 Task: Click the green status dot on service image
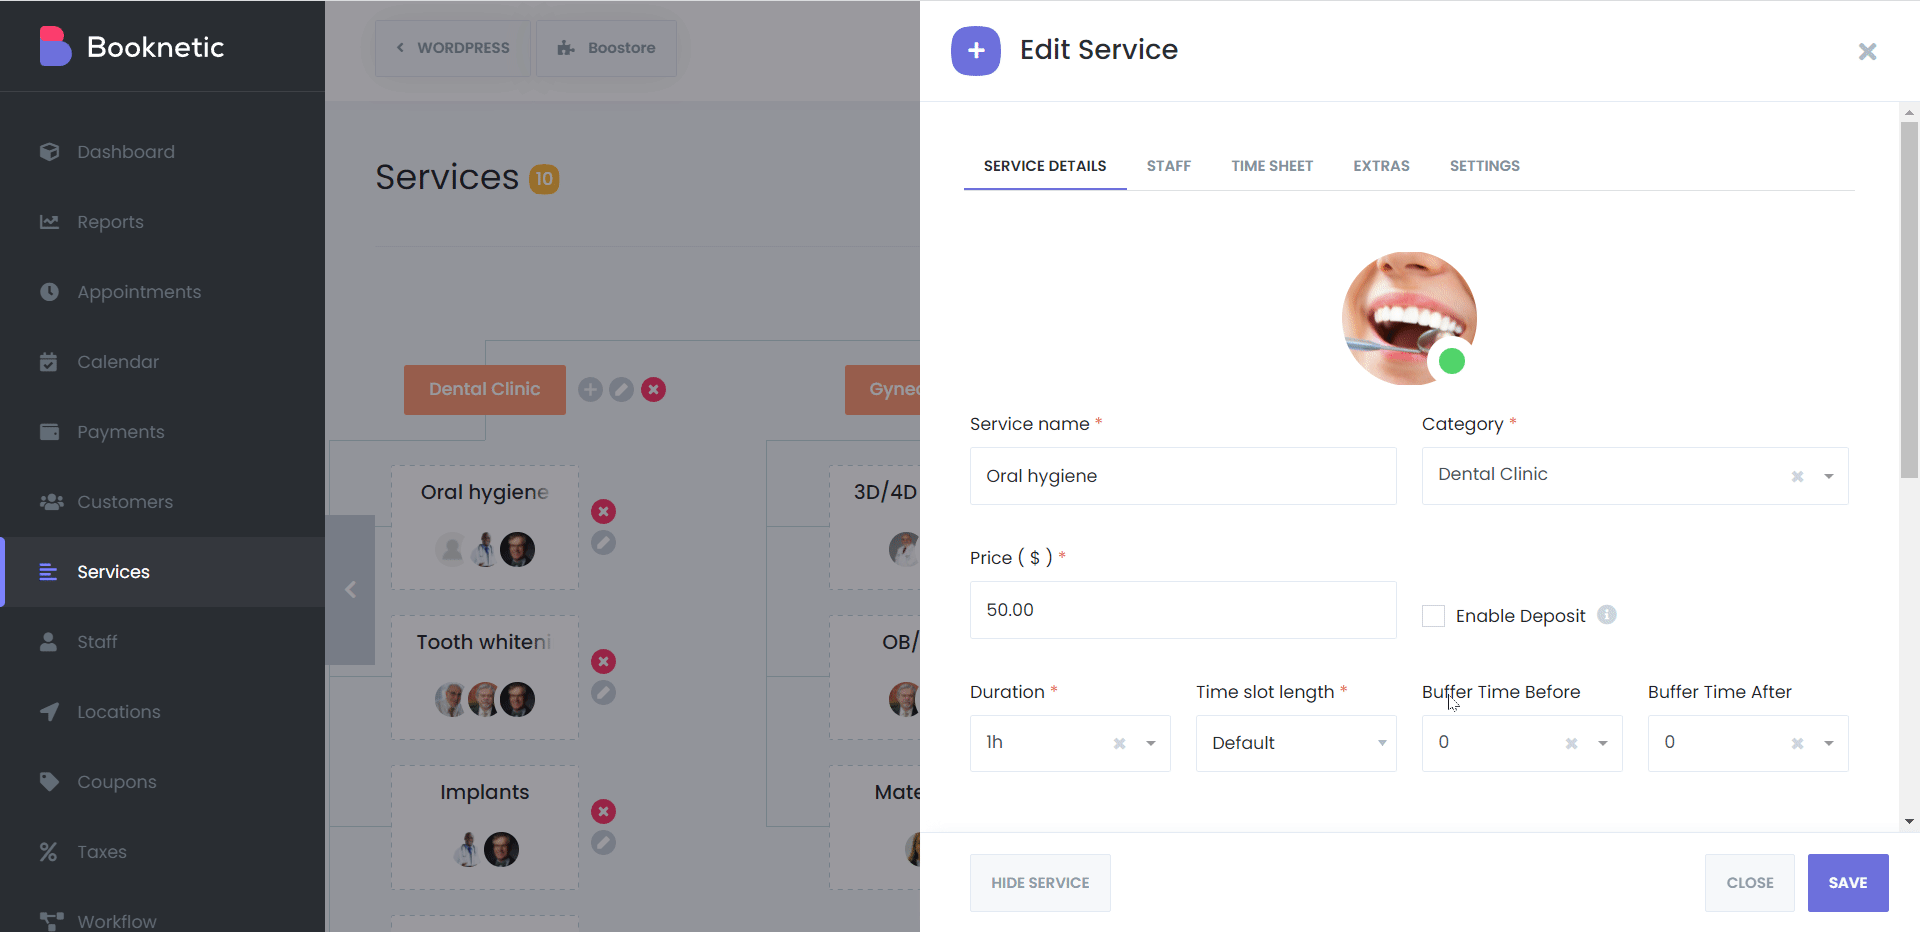tap(1452, 362)
